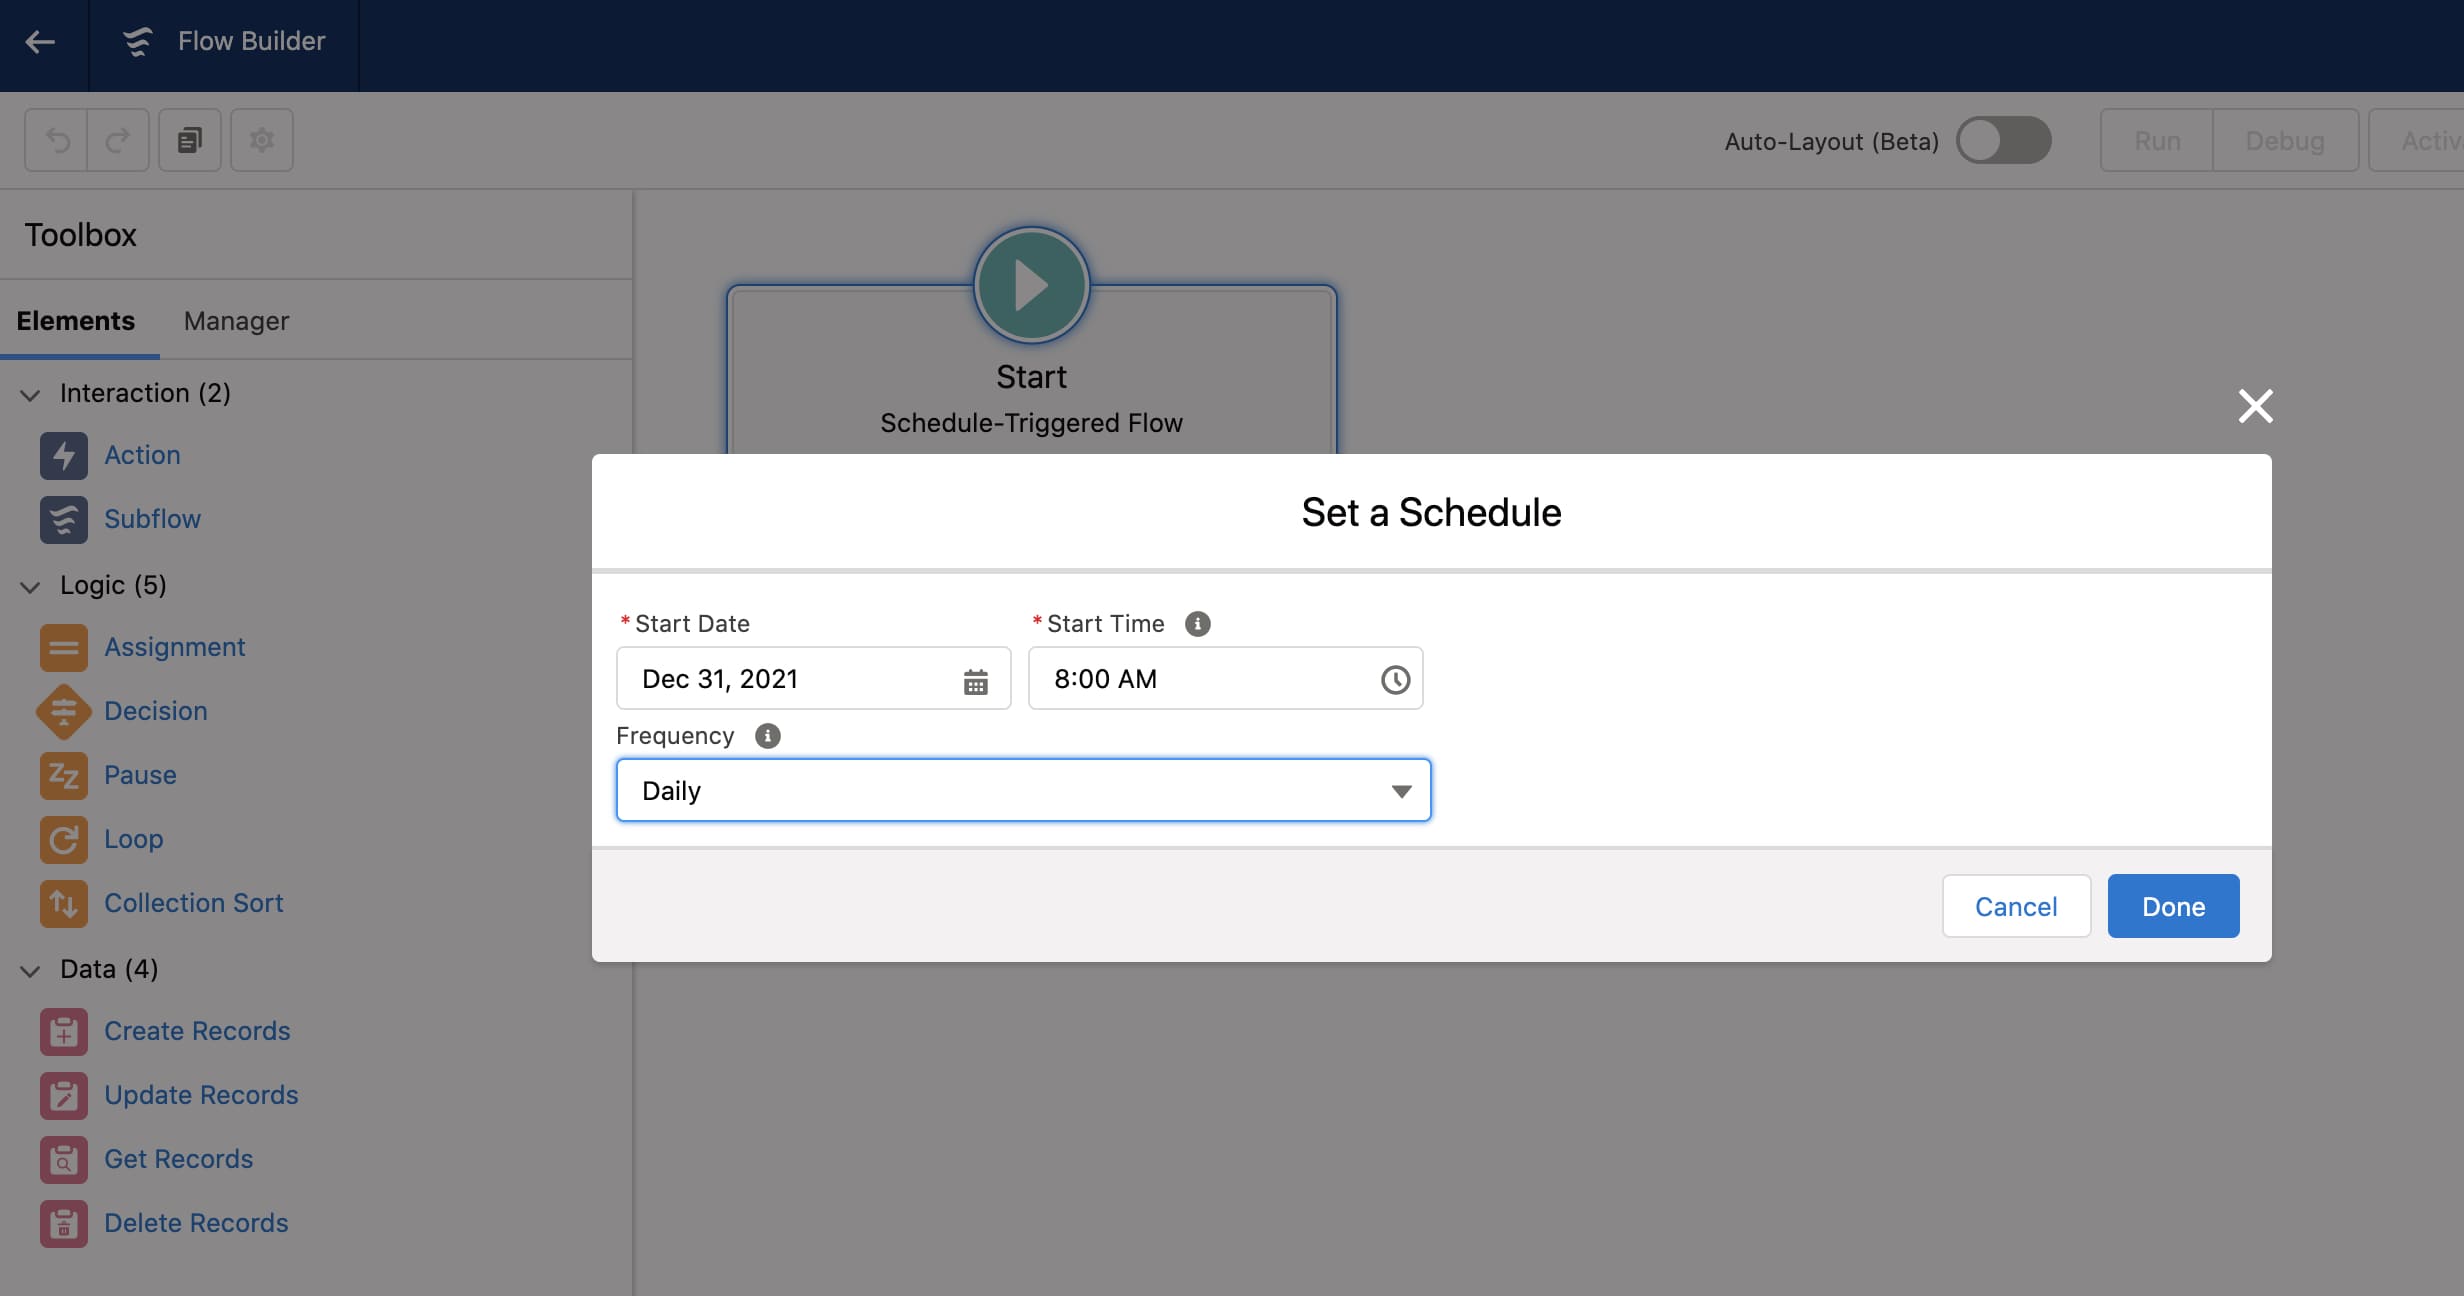Open the Start Time clock picker

tap(1395, 679)
